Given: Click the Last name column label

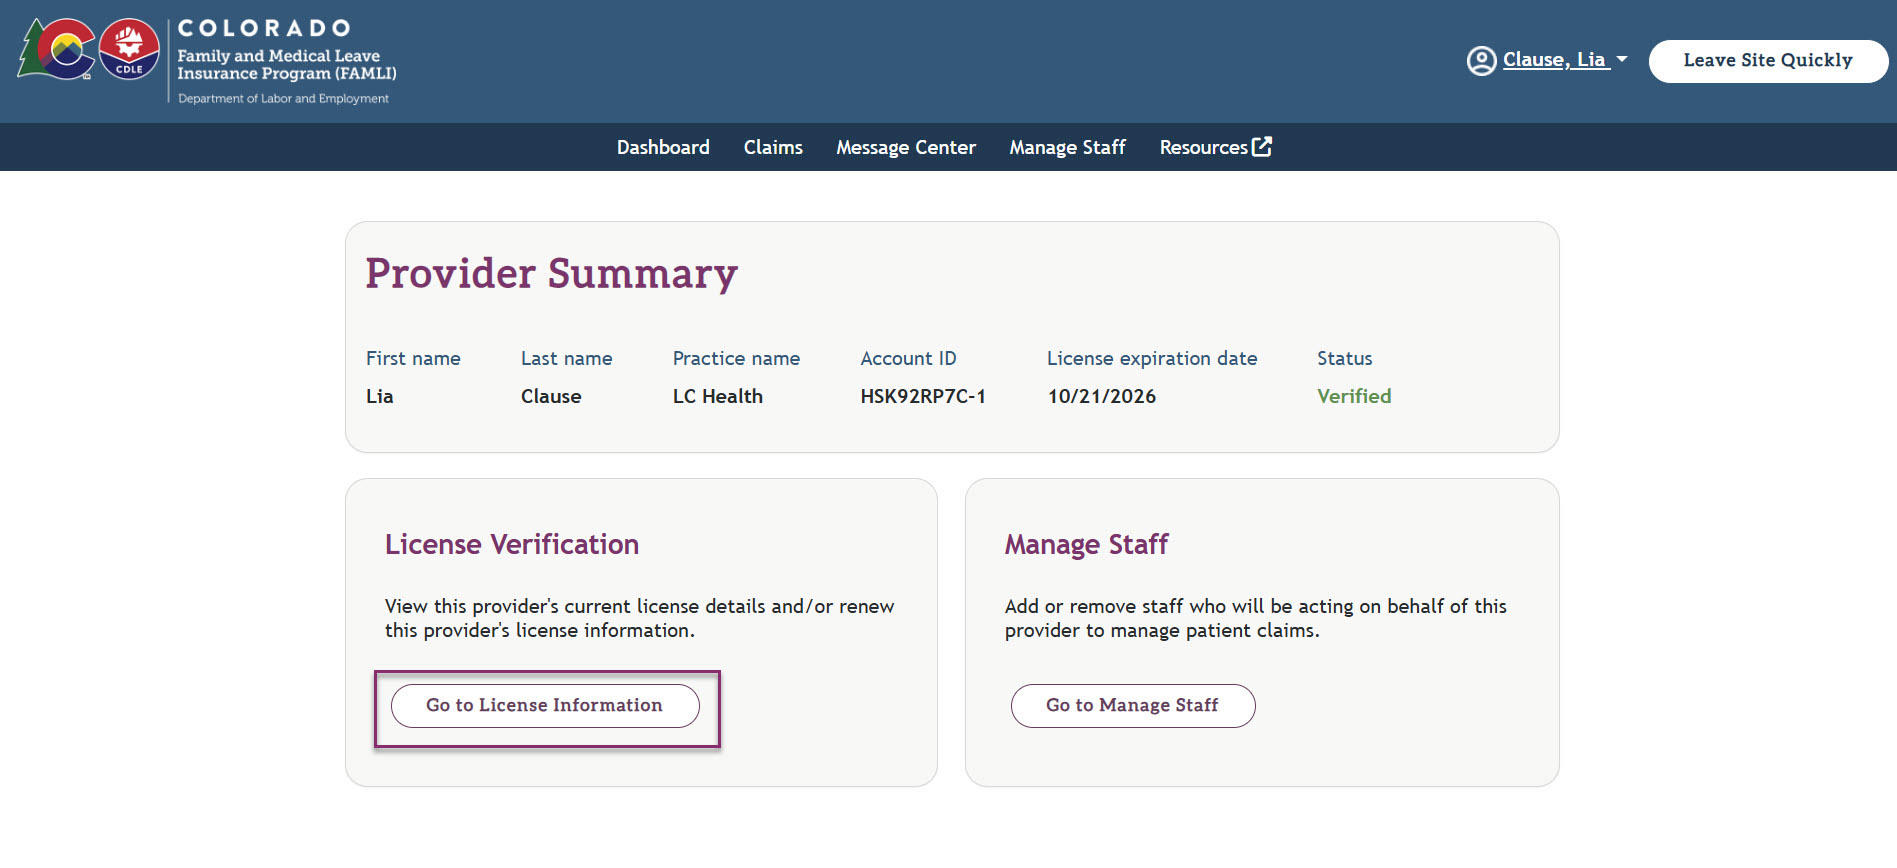Looking at the screenshot, I should coord(566,358).
